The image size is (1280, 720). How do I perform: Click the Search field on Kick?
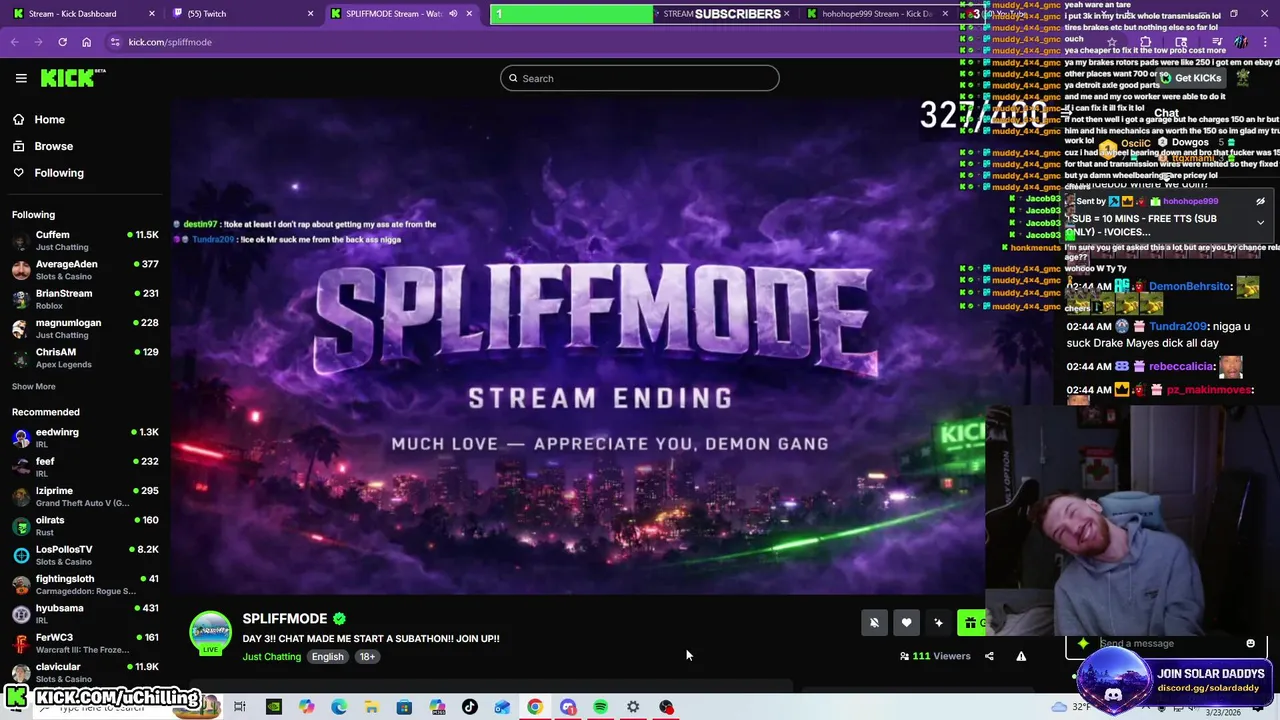click(x=639, y=78)
